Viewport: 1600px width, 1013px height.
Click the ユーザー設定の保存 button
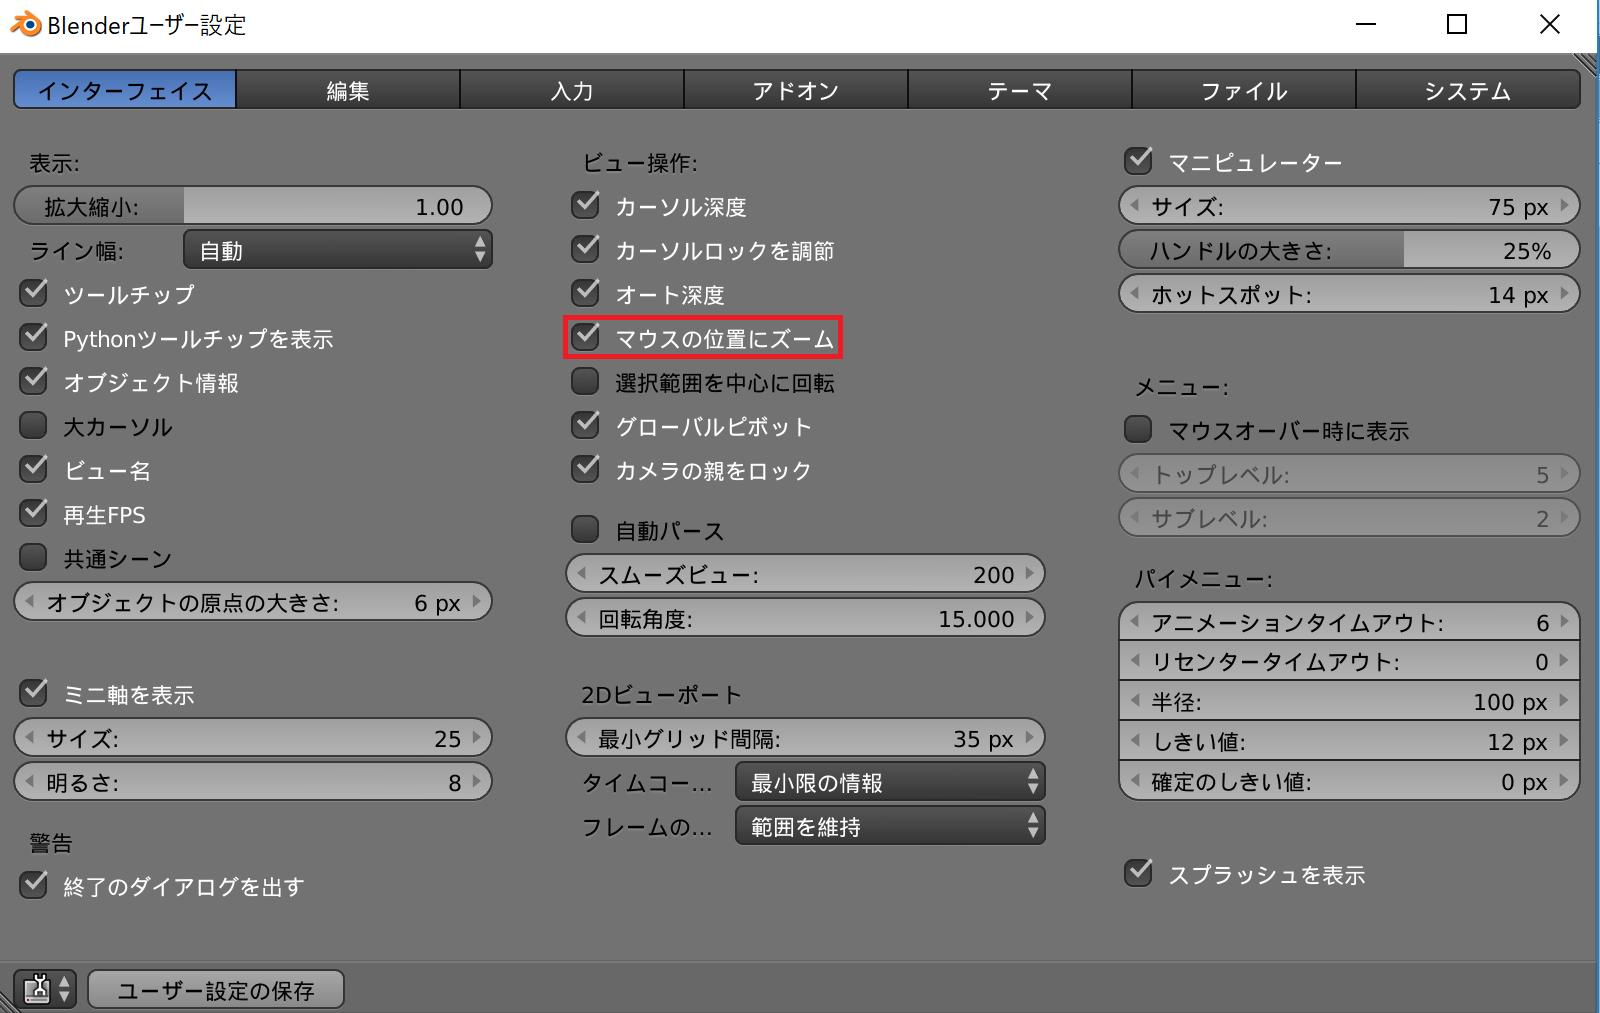coord(216,989)
